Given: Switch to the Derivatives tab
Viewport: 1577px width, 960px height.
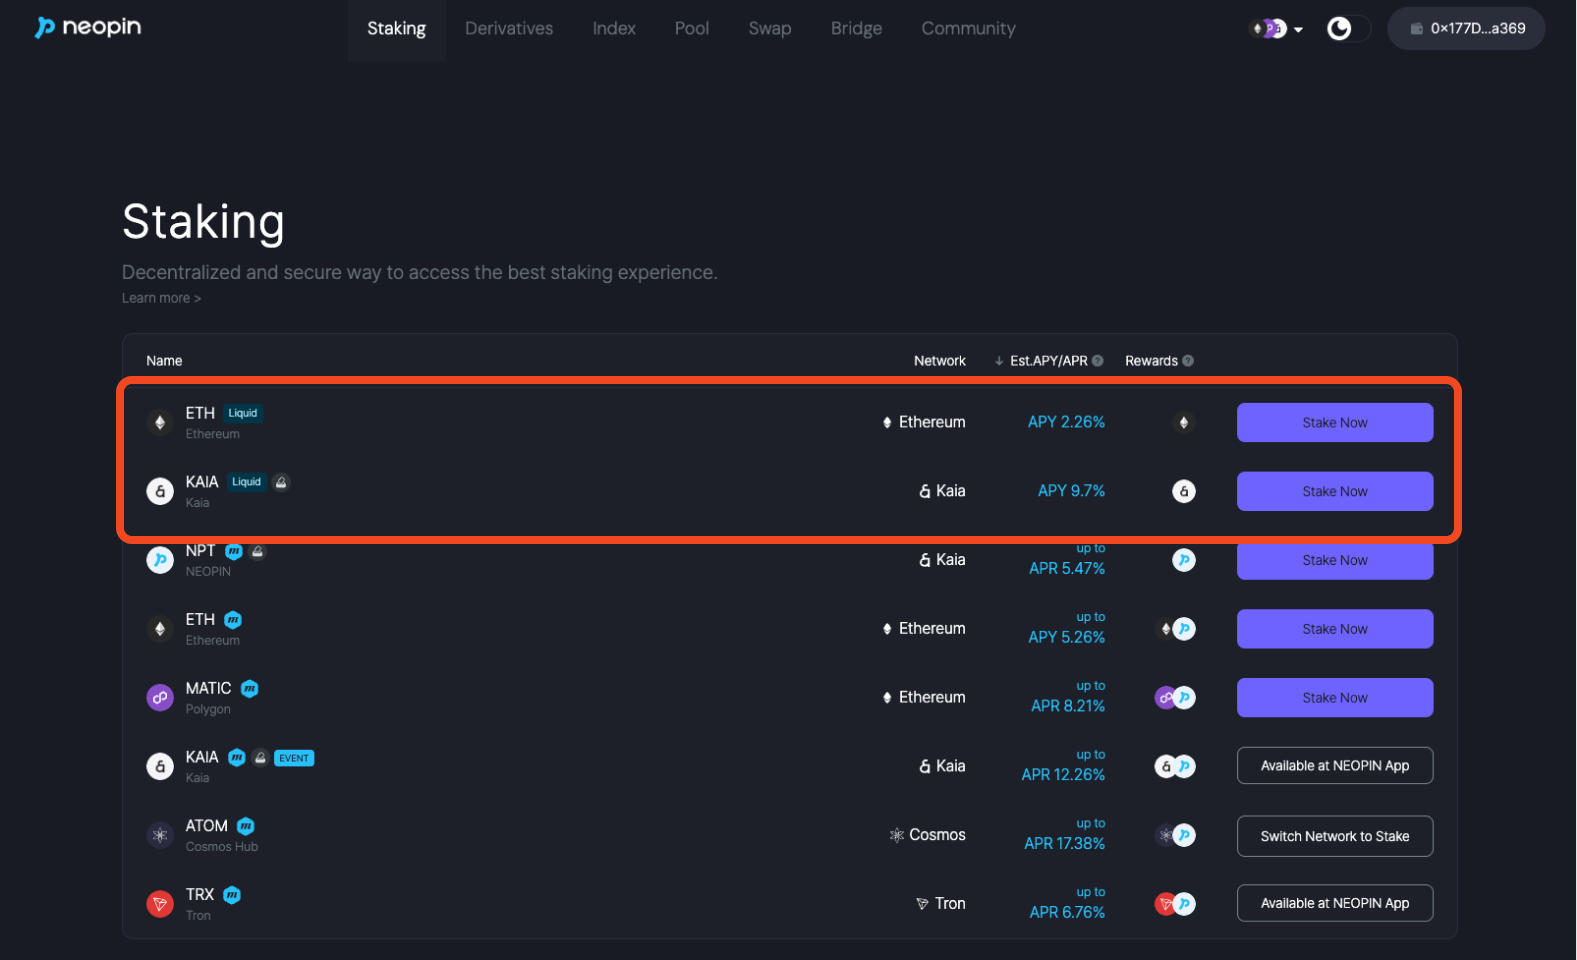Looking at the screenshot, I should (x=509, y=29).
